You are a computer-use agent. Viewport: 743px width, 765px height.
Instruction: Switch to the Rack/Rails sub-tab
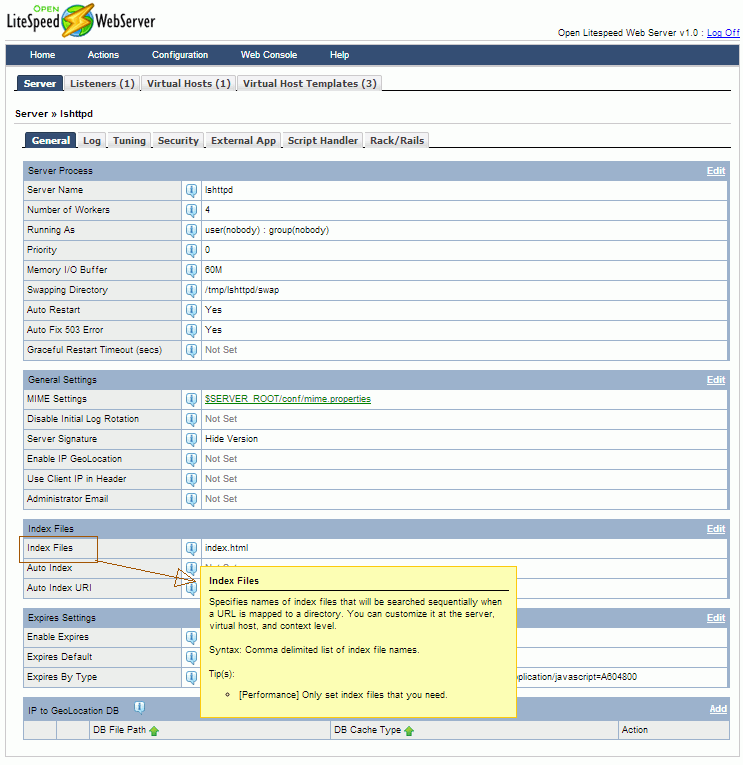397,141
